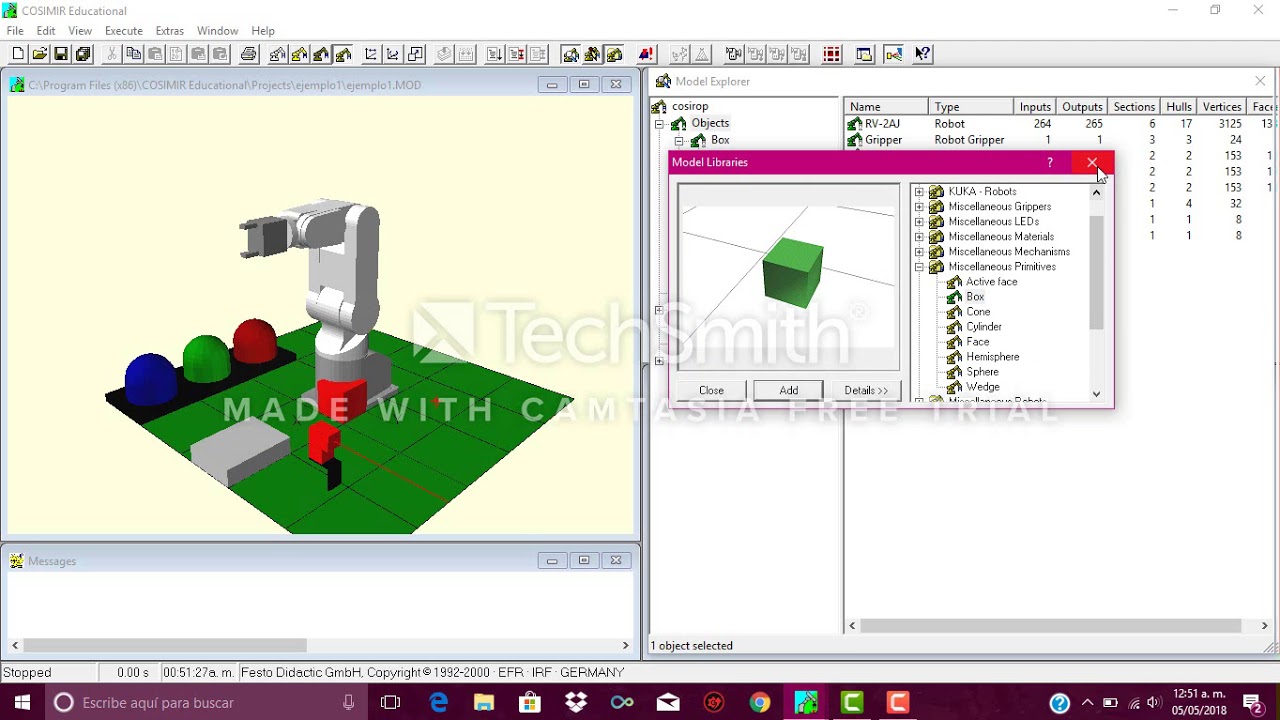Viewport: 1280px width, 720px height.
Task: Click the Model Explorer horizontal scrollbar
Action: [x=1060, y=626]
